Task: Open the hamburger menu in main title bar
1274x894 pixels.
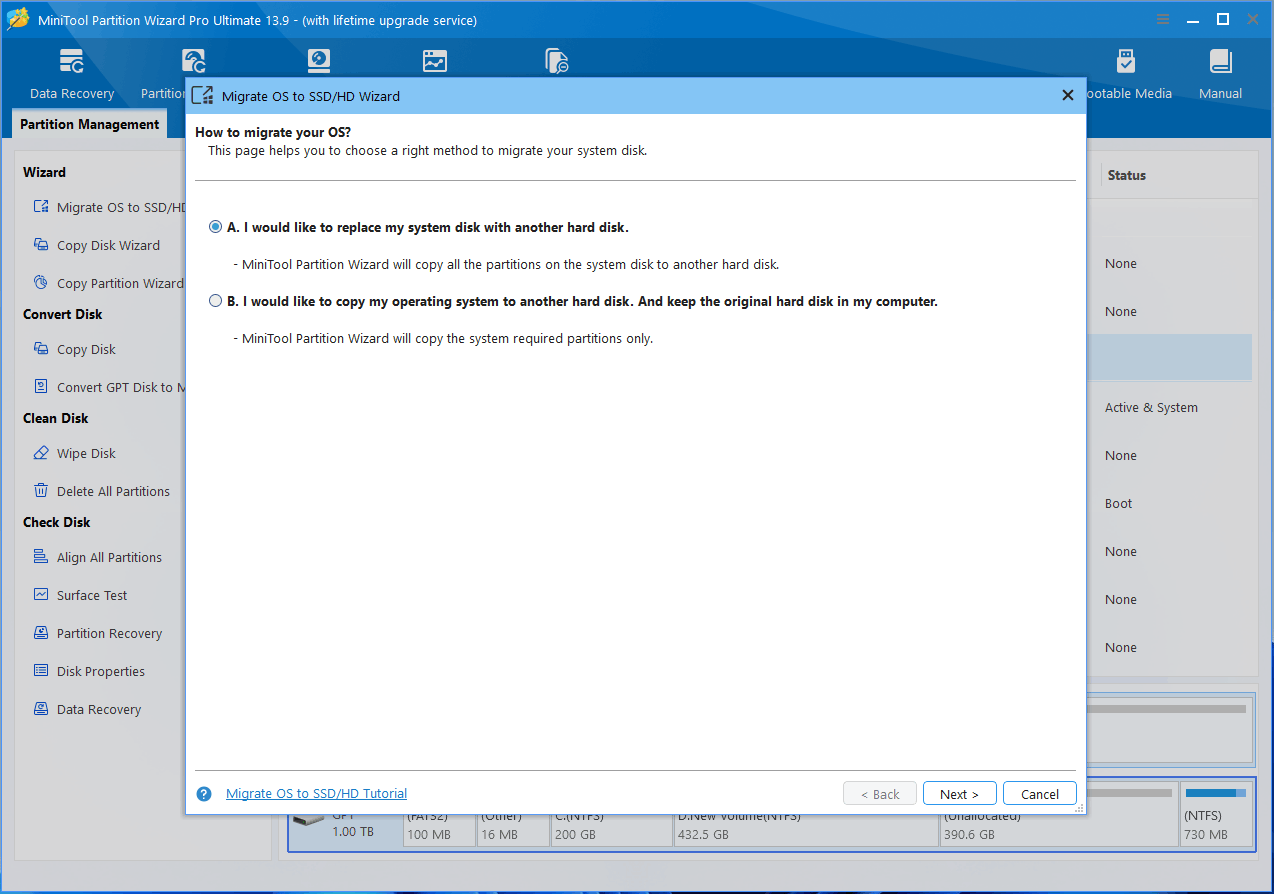Action: pyautogui.click(x=1163, y=19)
